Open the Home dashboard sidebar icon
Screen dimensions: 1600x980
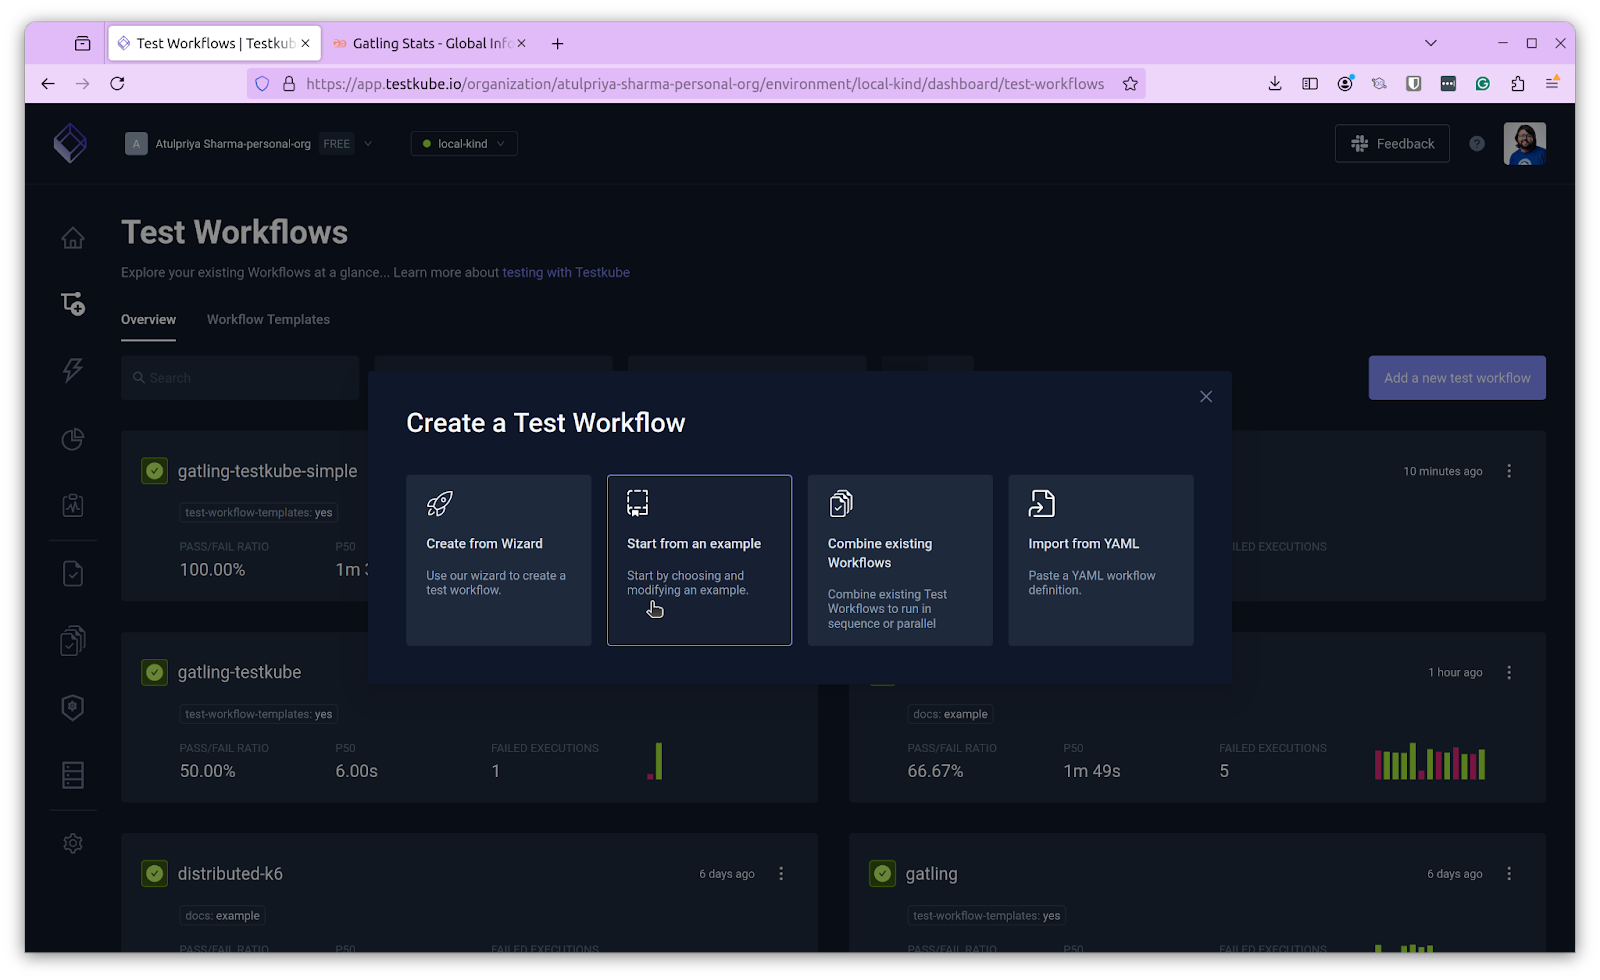tap(73, 238)
